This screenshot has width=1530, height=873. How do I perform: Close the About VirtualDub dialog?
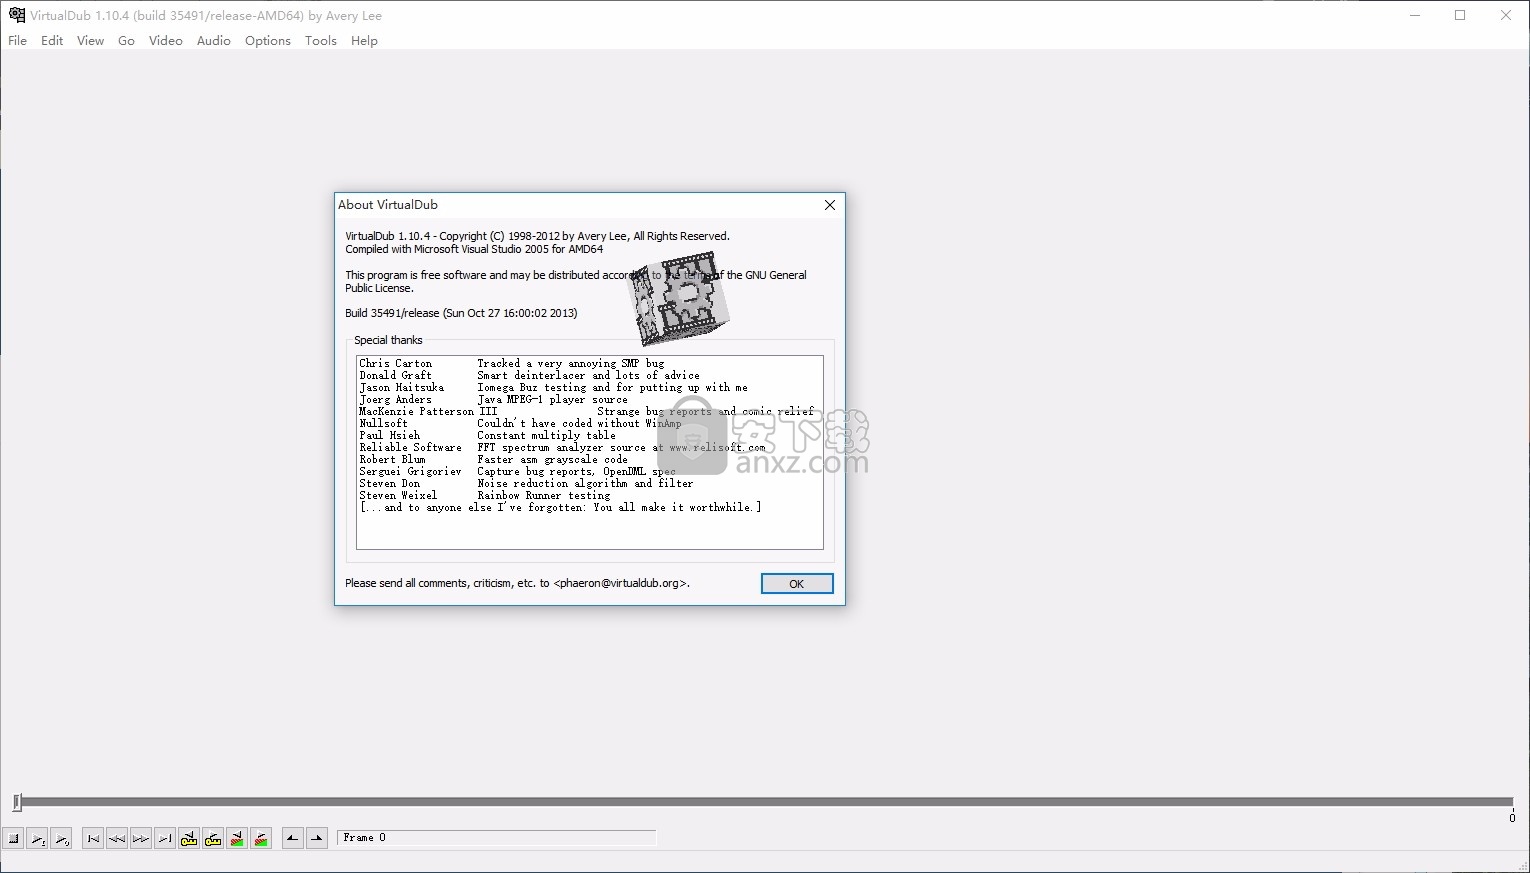(829, 205)
